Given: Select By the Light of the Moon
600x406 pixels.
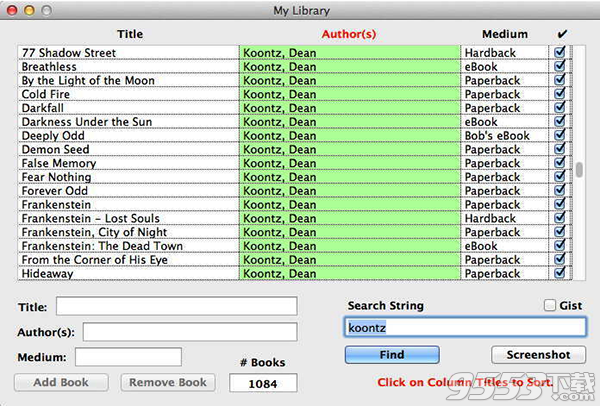Looking at the screenshot, I should tap(129, 80).
